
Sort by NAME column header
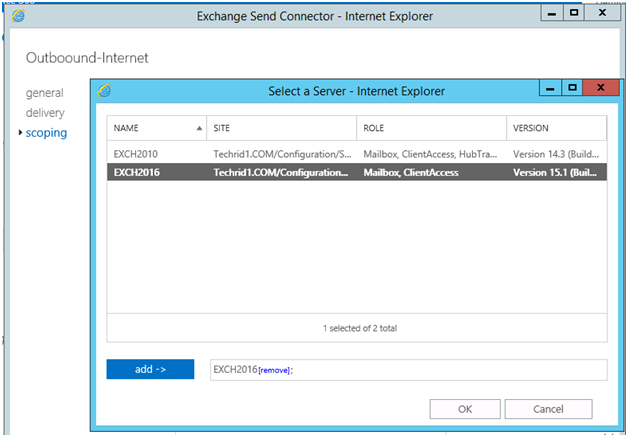coord(157,128)
